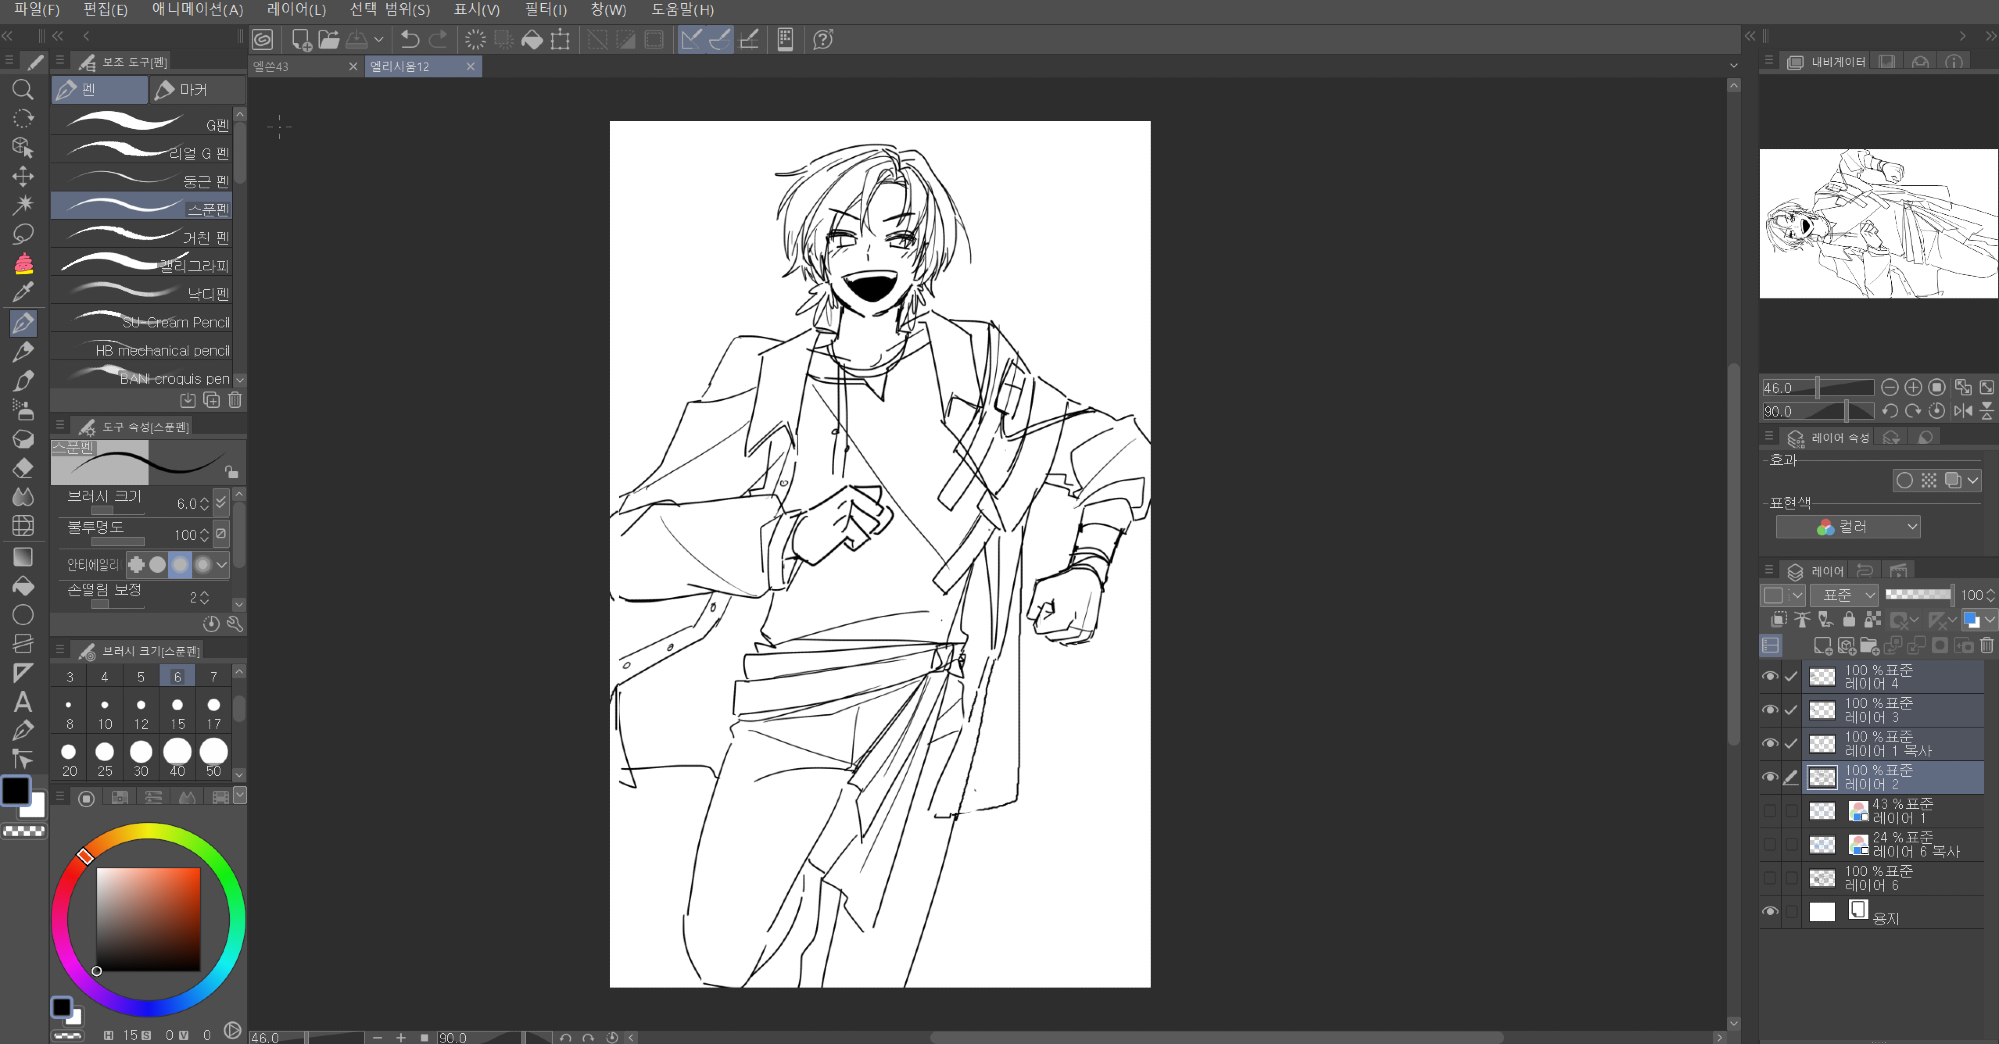Select the Text tool
The height and width of the screenshot is (1044, 1999).
pyautogui.click(x=23, y=702)
